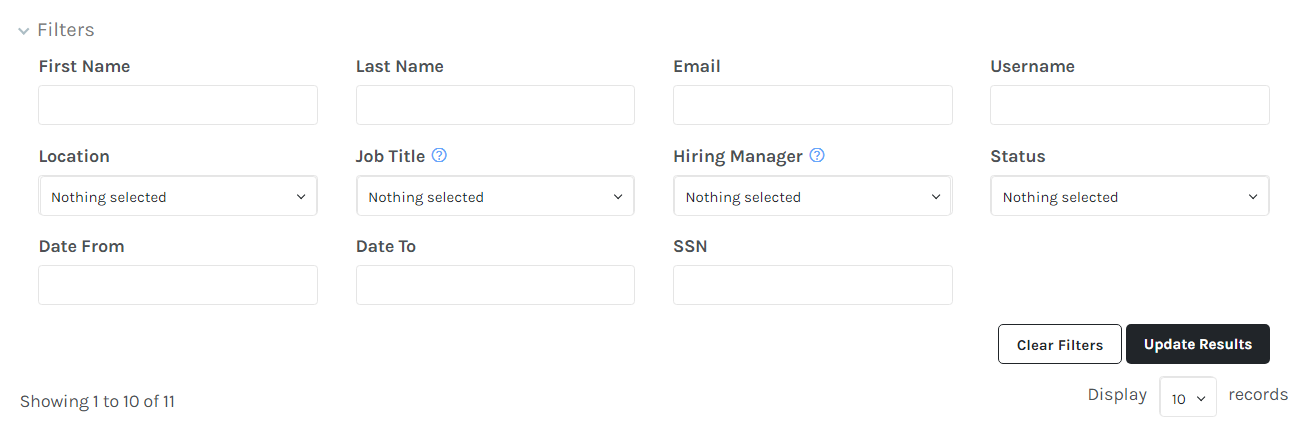The image size is (1303, 425).
Task: Open the Job Title help icon
Action: point(439,156)
